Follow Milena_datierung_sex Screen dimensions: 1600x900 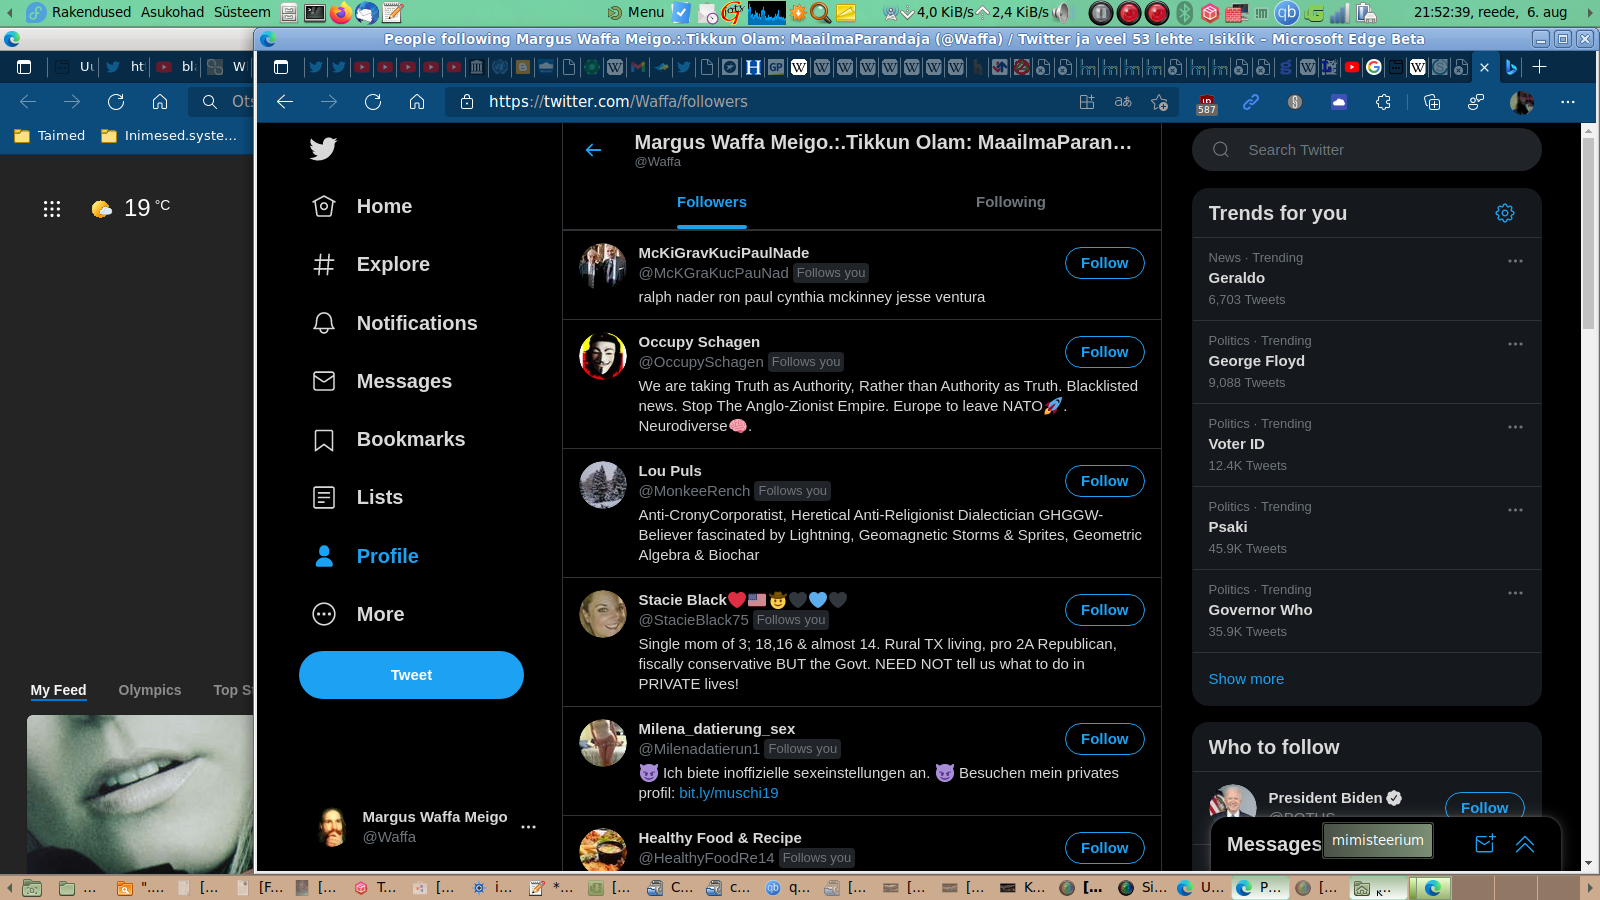(1105, 739)
